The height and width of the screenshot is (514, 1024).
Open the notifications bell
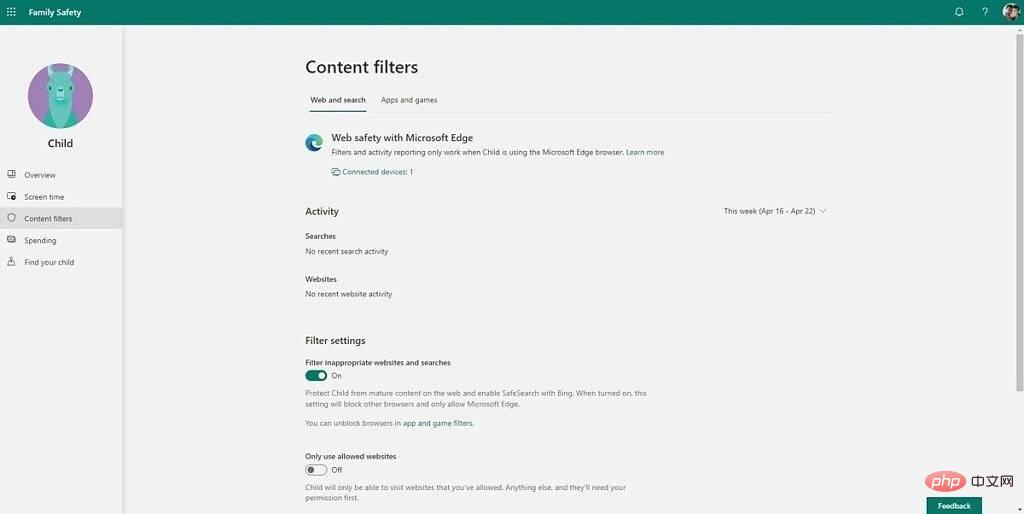[x=959, y=12]
